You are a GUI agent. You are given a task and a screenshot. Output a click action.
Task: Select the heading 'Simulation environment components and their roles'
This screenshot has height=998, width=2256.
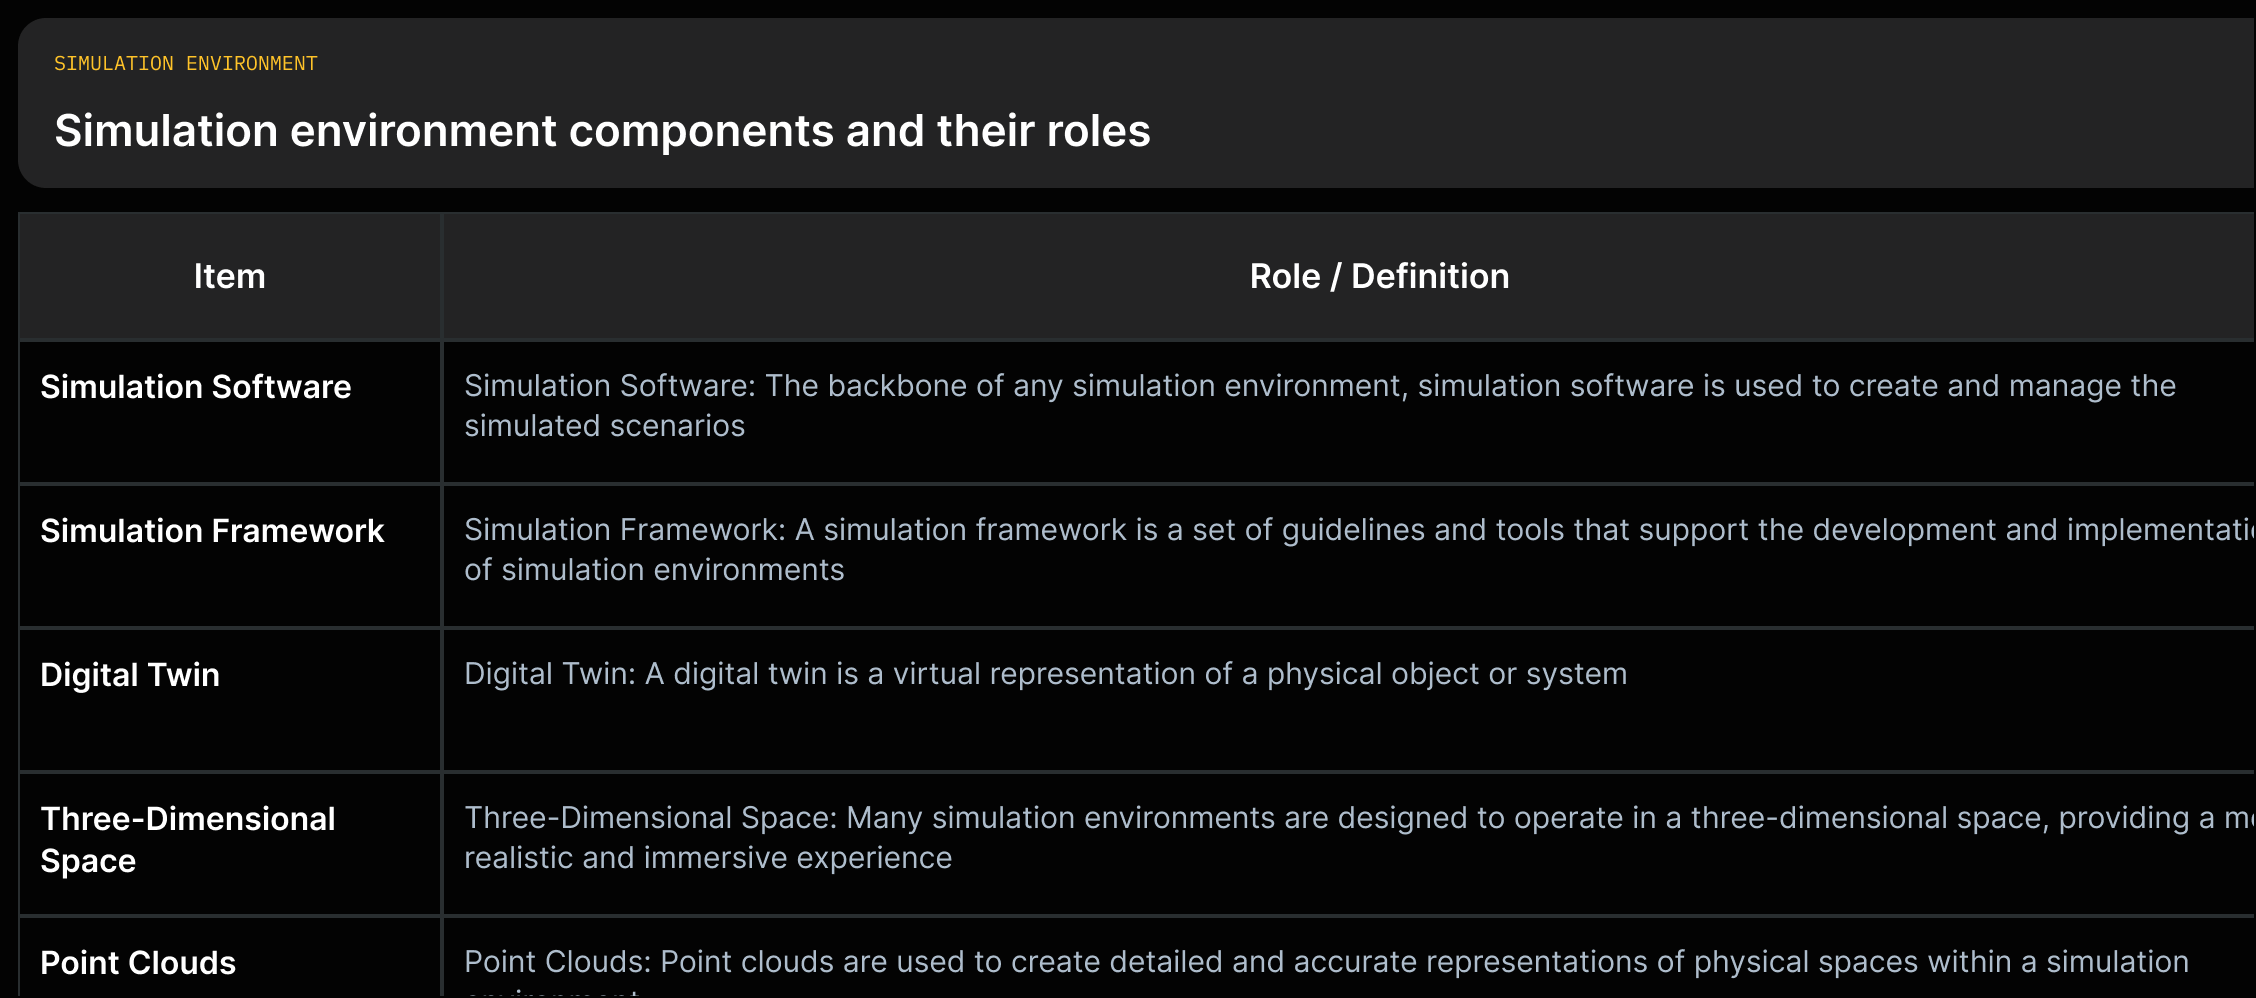[602, 131]
